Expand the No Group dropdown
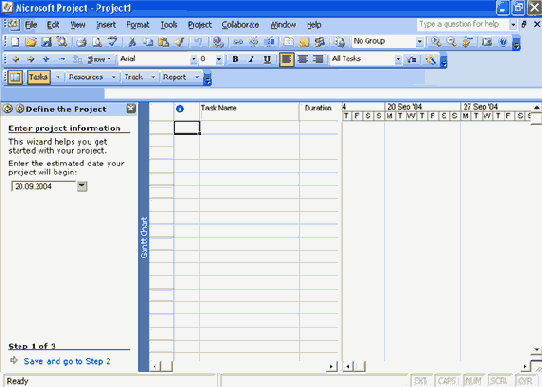This screenshot has height=387, width=542. [419, 42]
